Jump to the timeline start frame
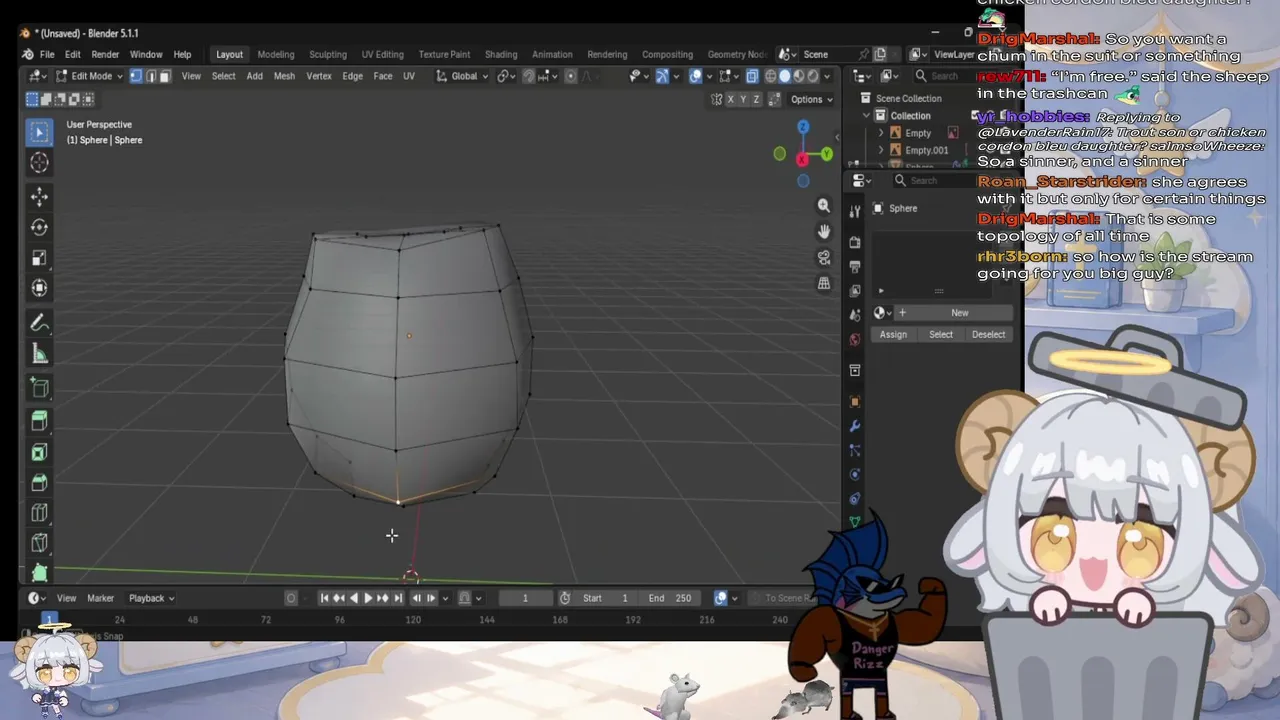Screen dimensions: 1280x720 [x=324, y=598]
